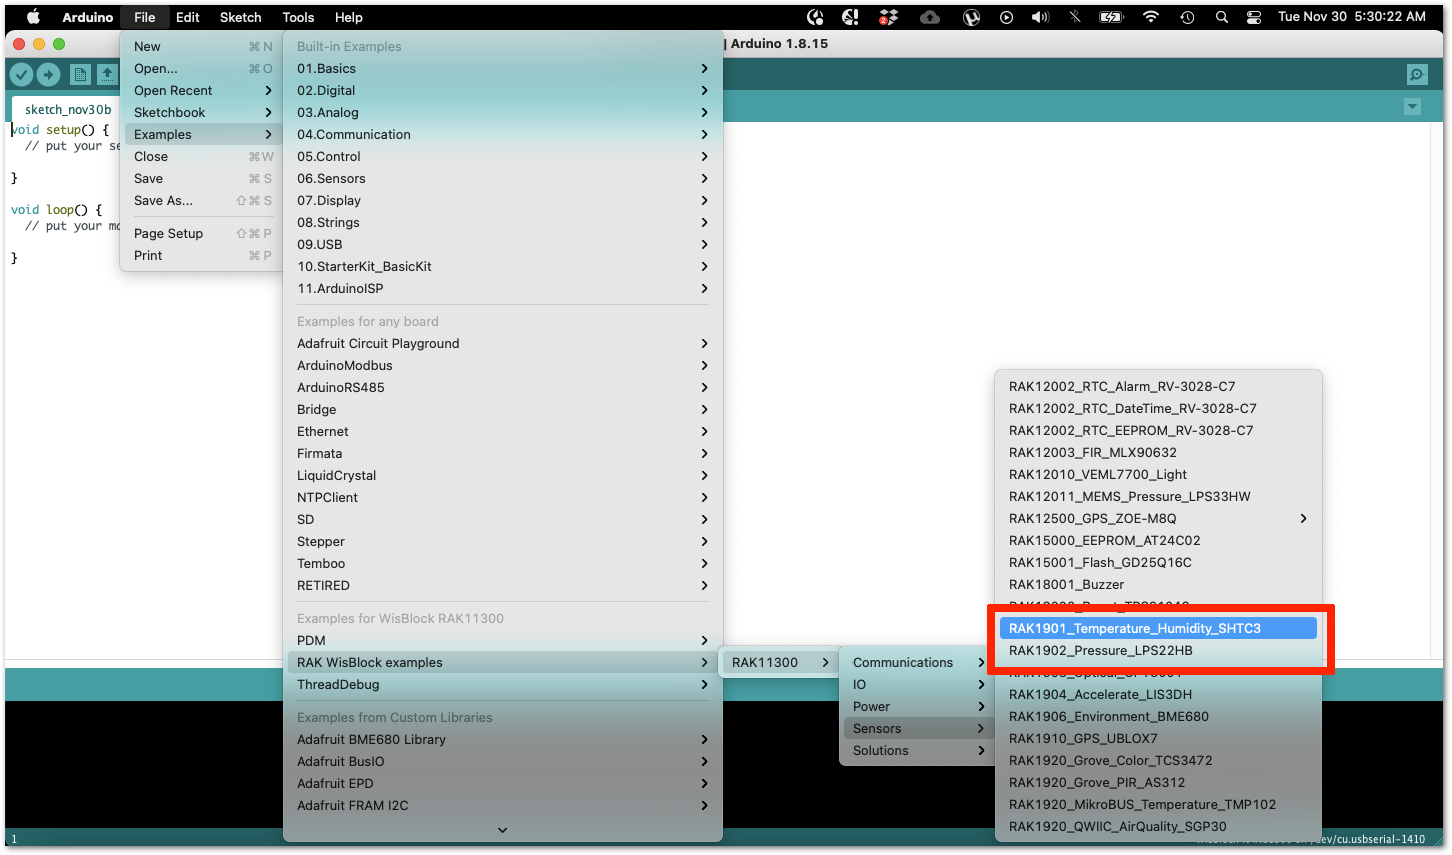Screen dimensions: 1452x855
Task: Click the sketch_nov30b tab
Action: pos(68,109)
